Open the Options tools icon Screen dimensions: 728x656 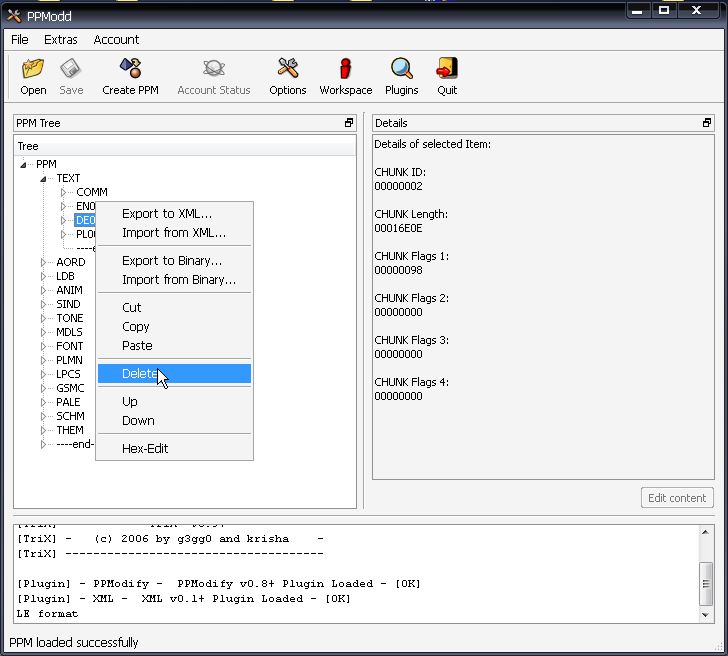click(288, 68)
